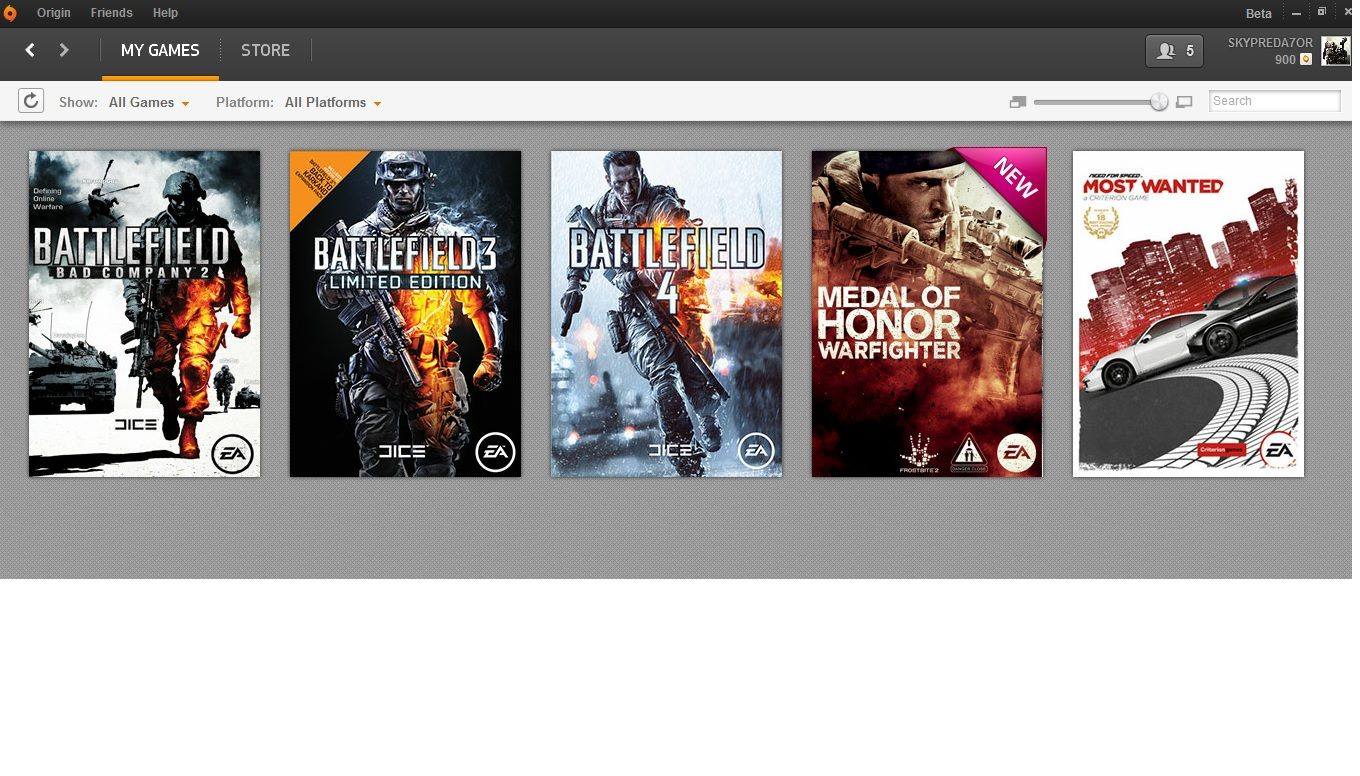Select Battlefield 3 Limited Edition cover
The width and height of the screenshot is (1360, 776).
point(405,314)
